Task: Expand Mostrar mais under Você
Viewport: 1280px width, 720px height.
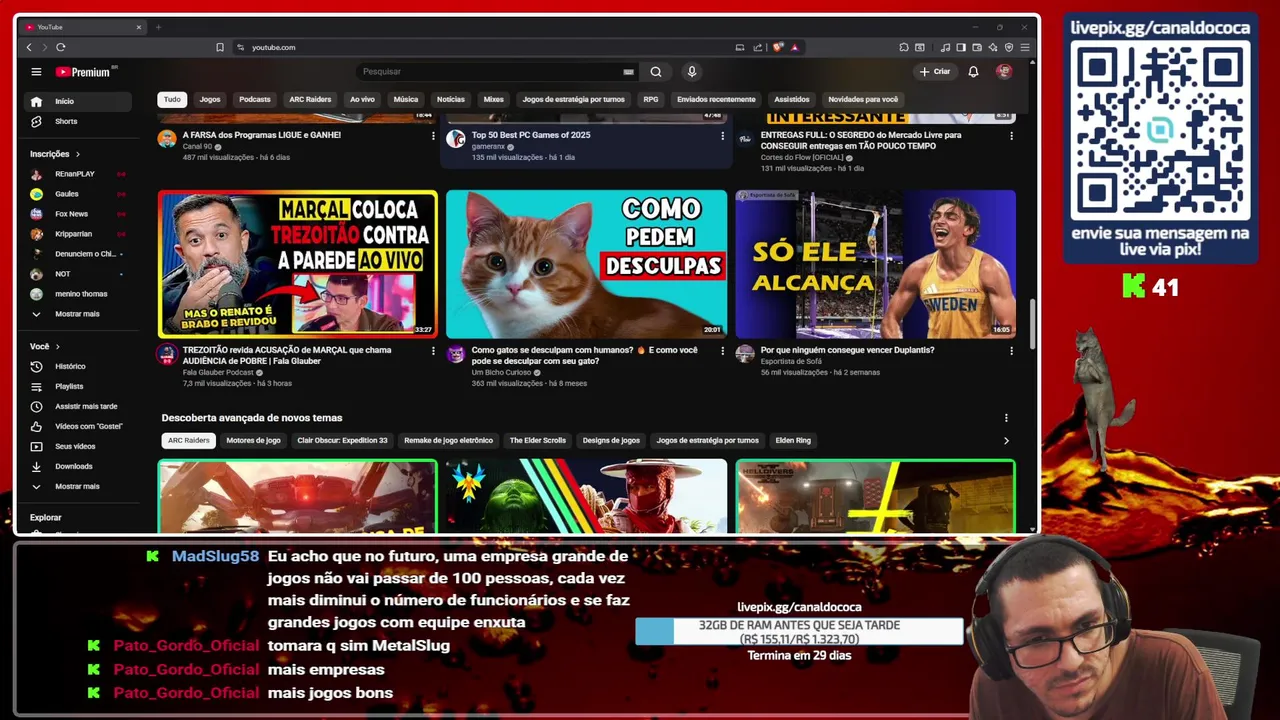Action: pyautogui.click(x=78, y=486)
